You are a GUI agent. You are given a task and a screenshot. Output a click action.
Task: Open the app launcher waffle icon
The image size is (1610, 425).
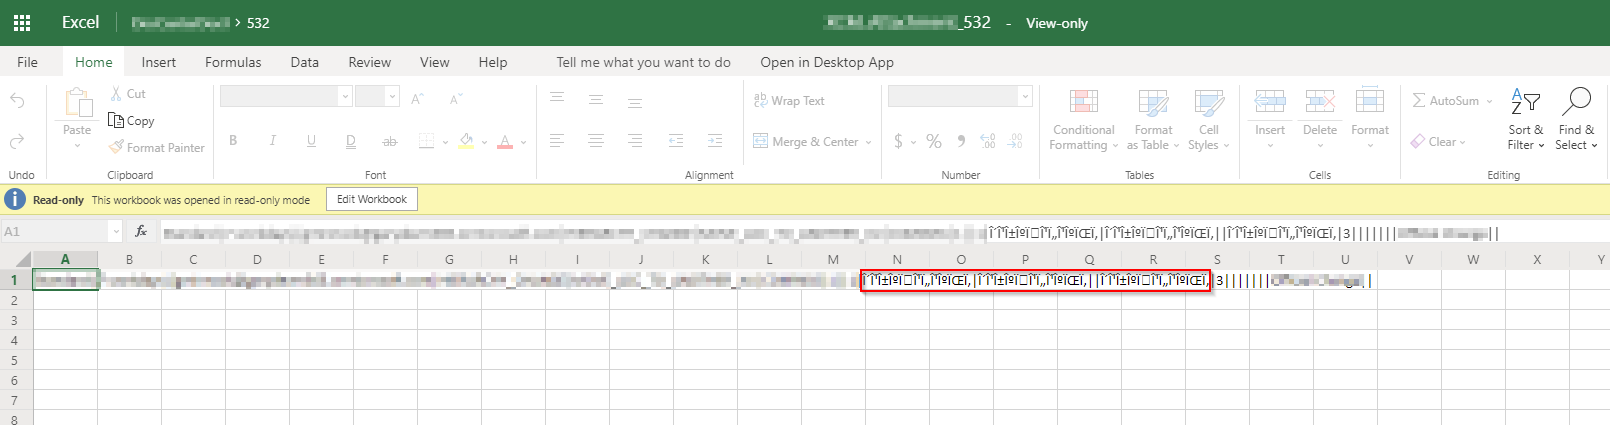(x=22, y=22)
